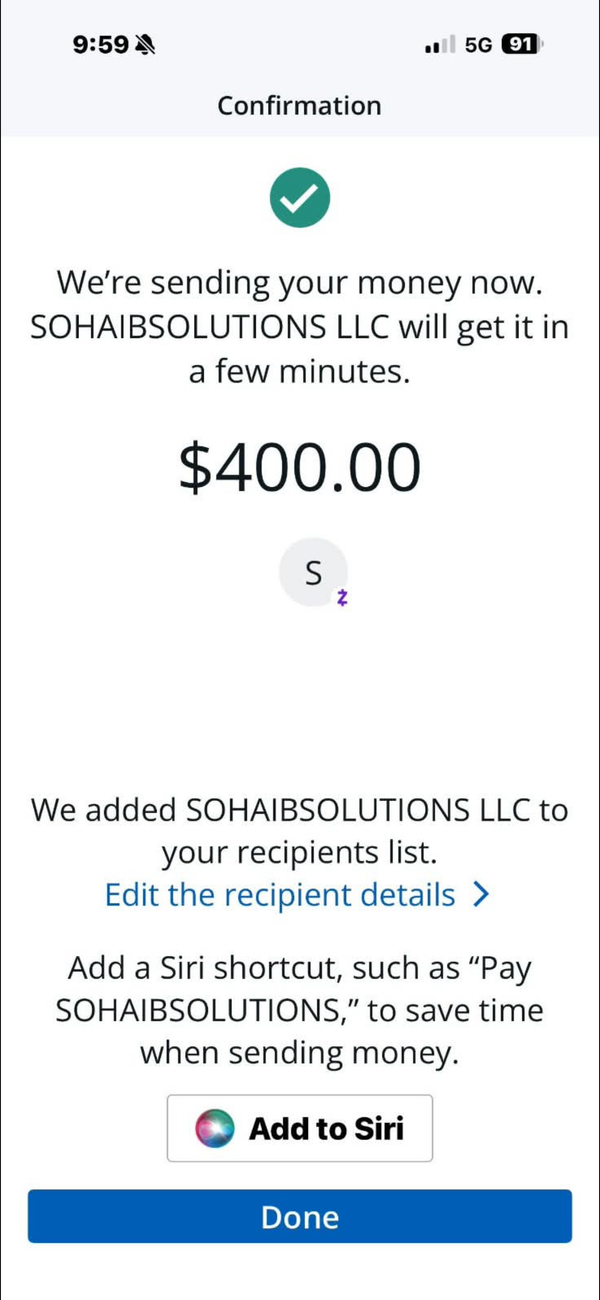Screen dimensions: 600x1300
Task: Tap the battery level indicator
Action: click(521, 45)
